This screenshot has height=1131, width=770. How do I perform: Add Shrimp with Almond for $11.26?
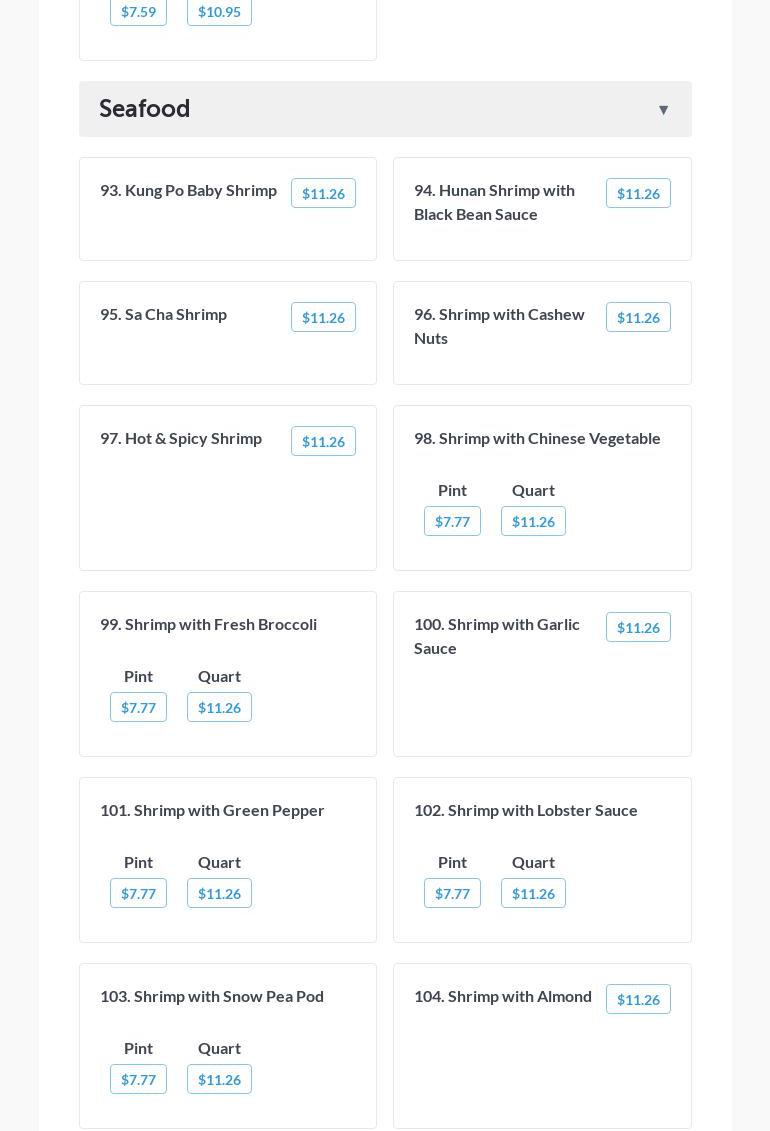click(x=638, y=1000)
